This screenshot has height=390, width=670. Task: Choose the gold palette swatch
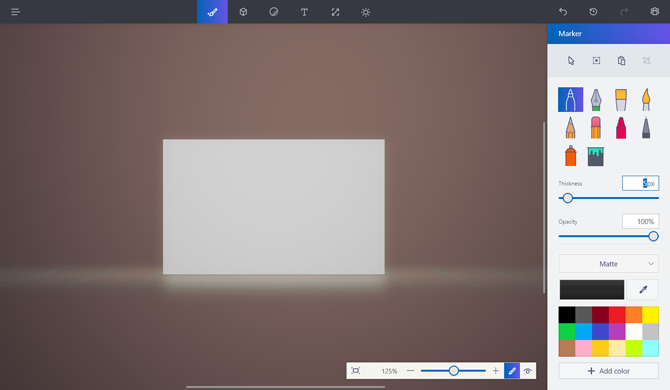pos(600,348)
